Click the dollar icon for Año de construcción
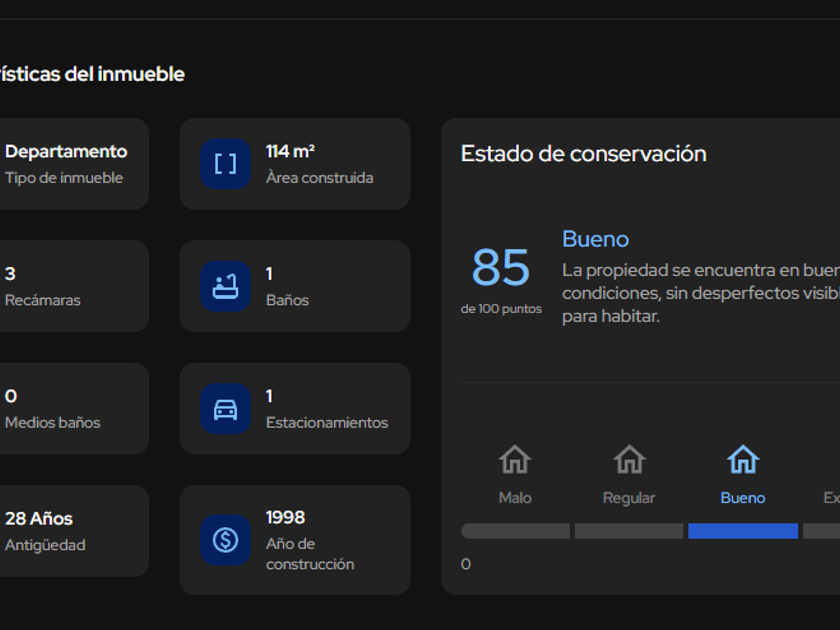The width and height of the screenshot is (840, 630). [226, 540]
